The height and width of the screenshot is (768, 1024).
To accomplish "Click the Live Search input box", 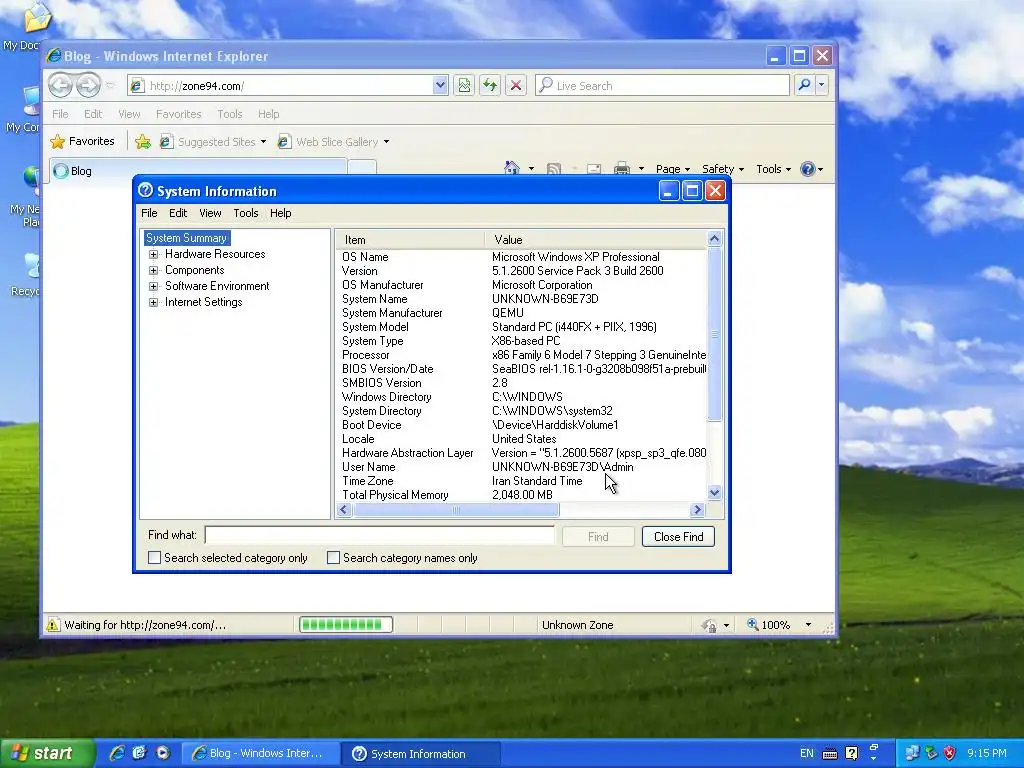I will [662, 86].
